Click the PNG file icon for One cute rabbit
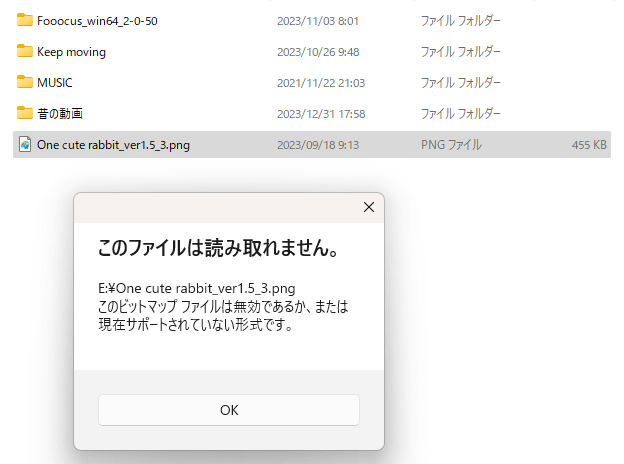The image size is (624, 464). (x=25, y=144)
